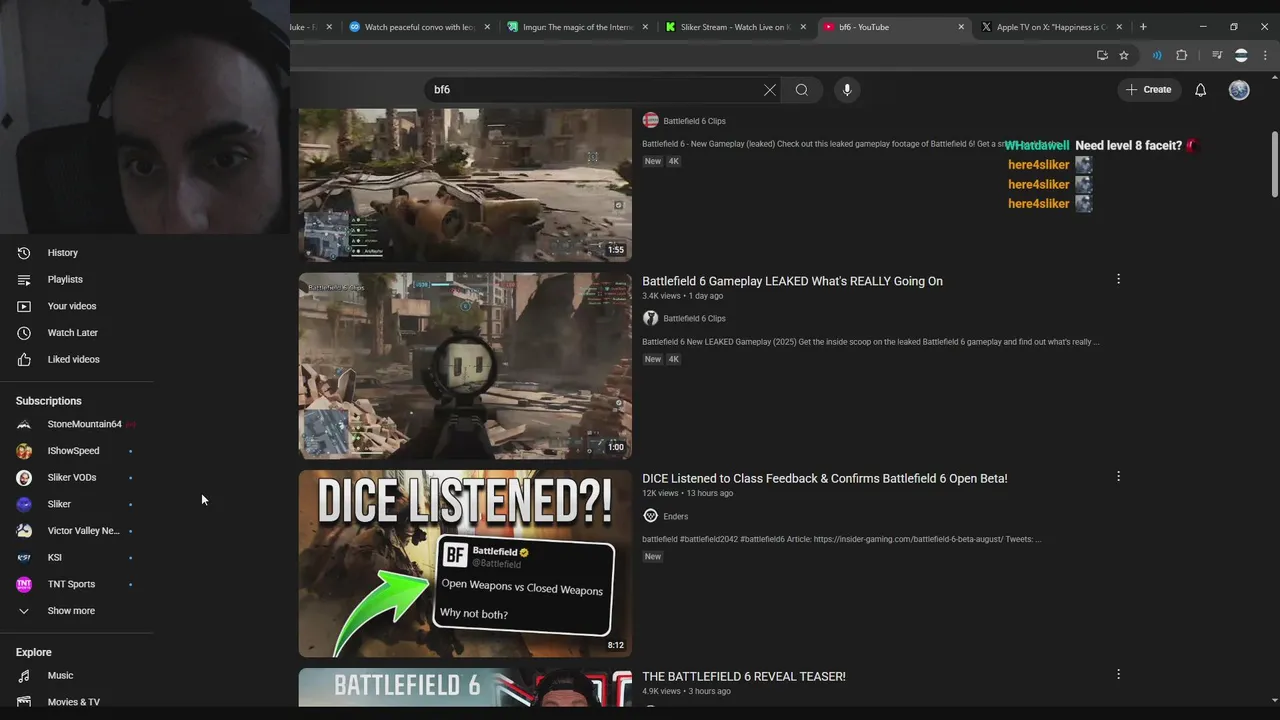Click the audio playing indicator in toolbar

[x=1157, y=55]
